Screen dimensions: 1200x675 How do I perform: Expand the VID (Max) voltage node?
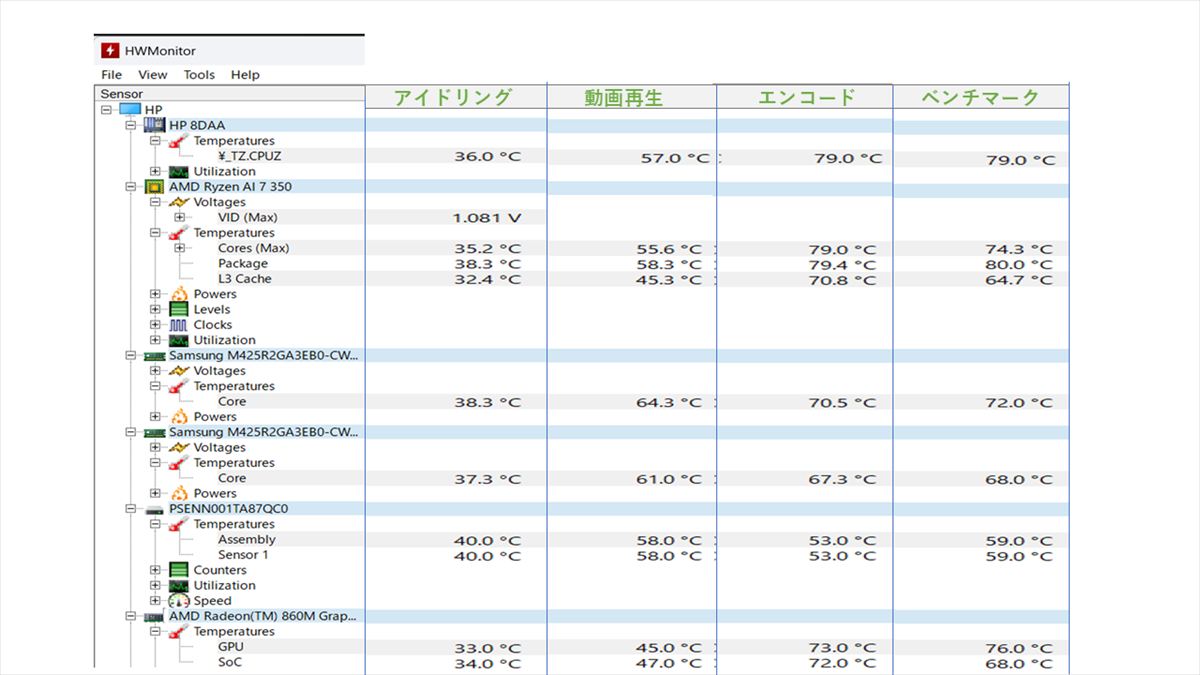(180, 218)
